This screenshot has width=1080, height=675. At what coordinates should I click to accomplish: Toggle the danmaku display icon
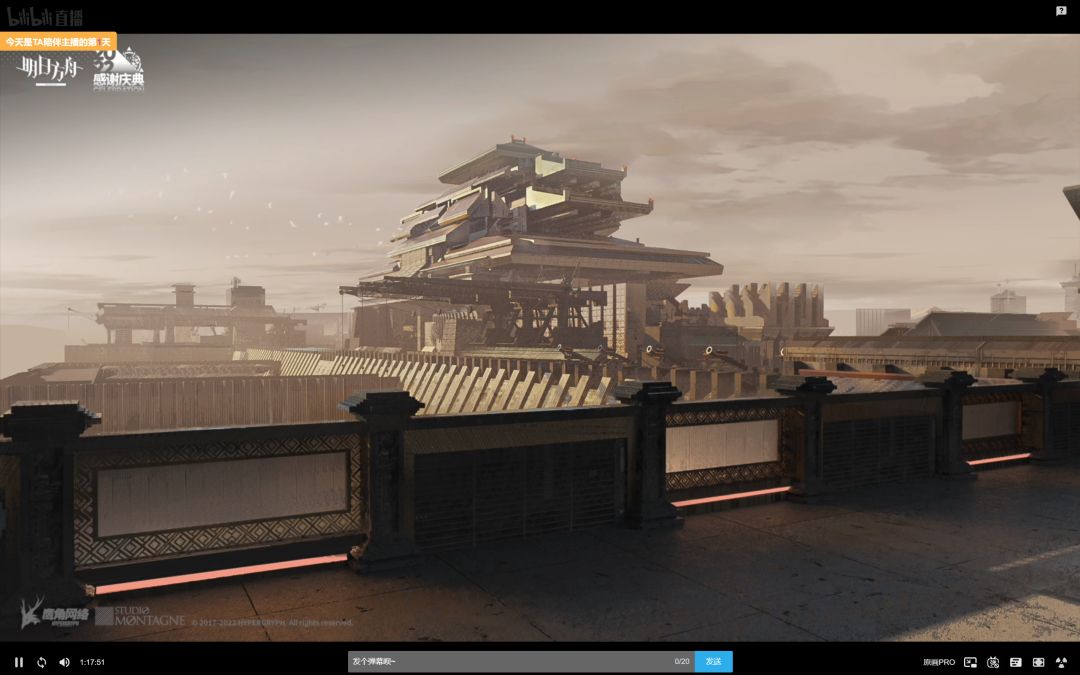[x=1015, y=662]
